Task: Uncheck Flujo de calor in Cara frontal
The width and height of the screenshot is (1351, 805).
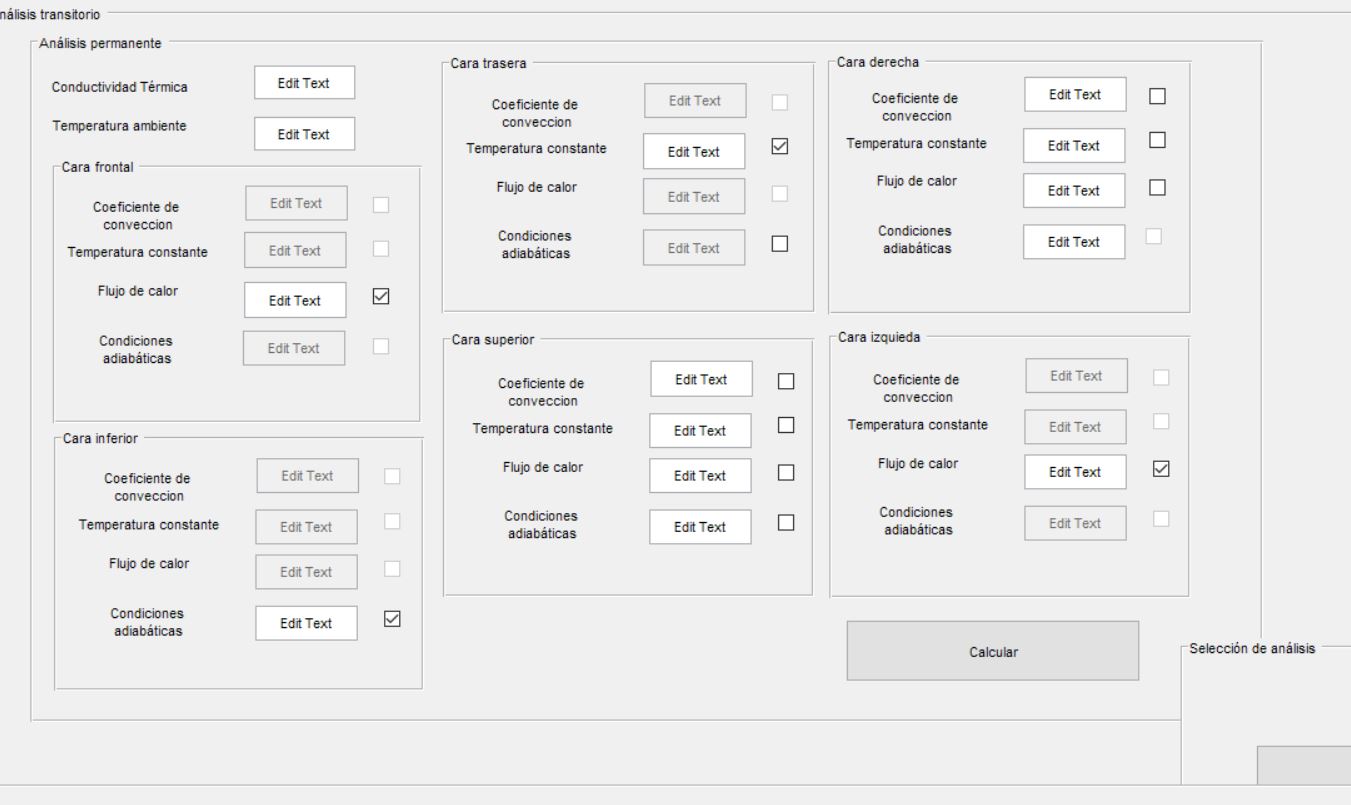Action: pos(380,297)
